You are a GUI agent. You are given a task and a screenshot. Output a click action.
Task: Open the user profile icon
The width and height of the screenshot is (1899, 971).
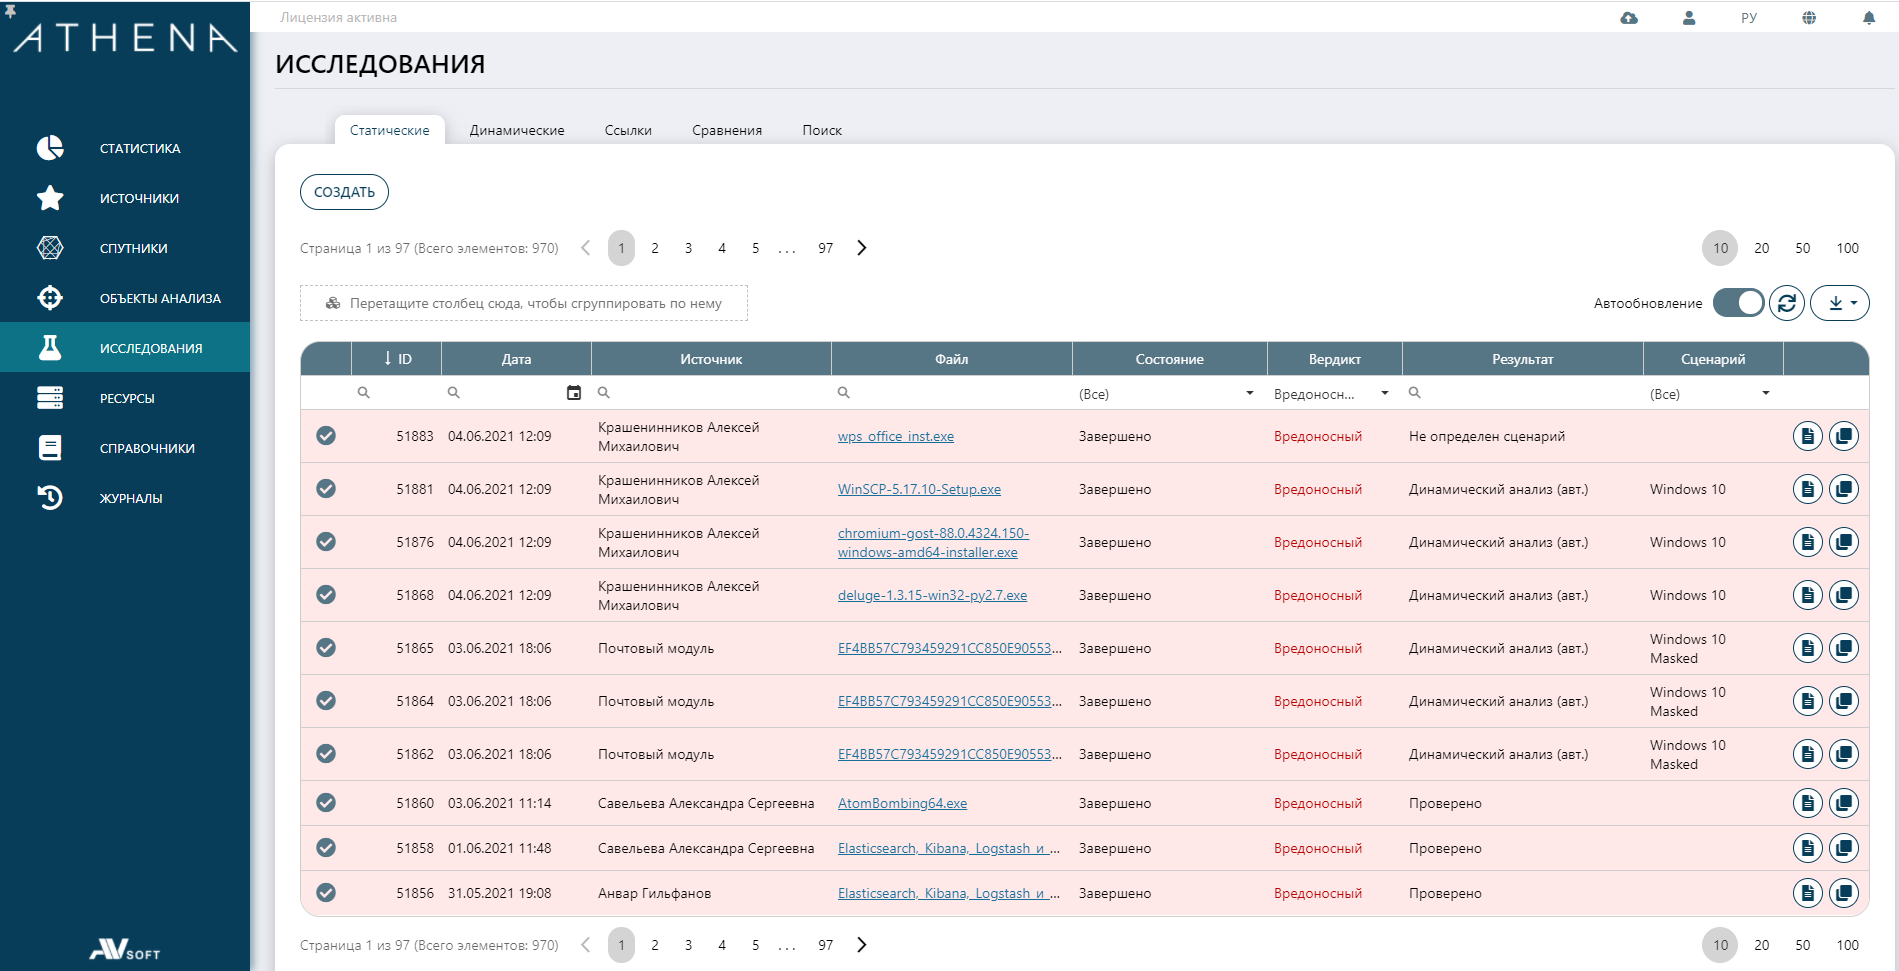click(x=1689, y=18)
